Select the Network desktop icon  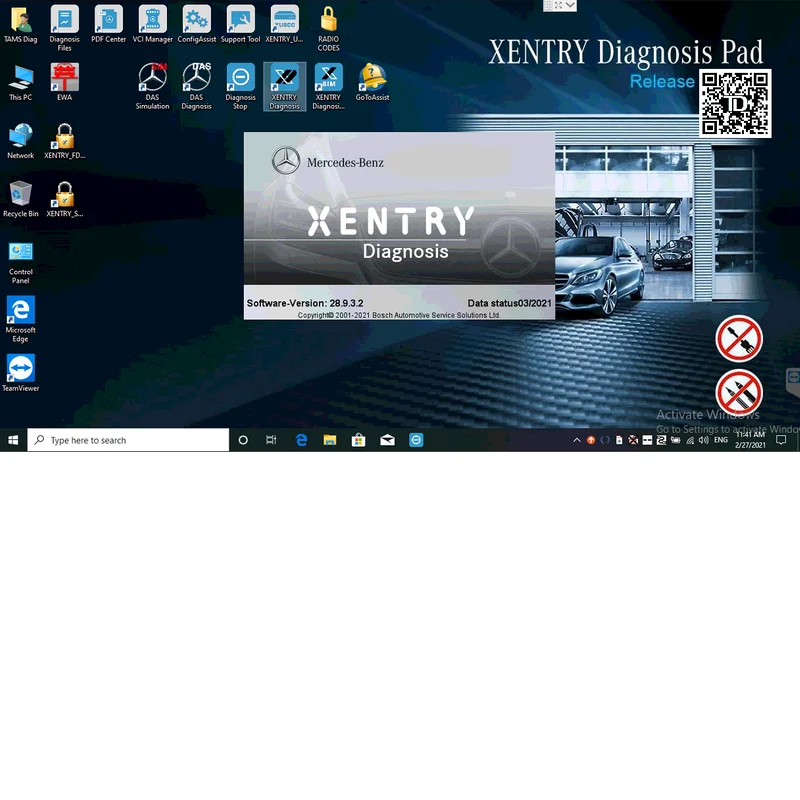click(20, 141)
